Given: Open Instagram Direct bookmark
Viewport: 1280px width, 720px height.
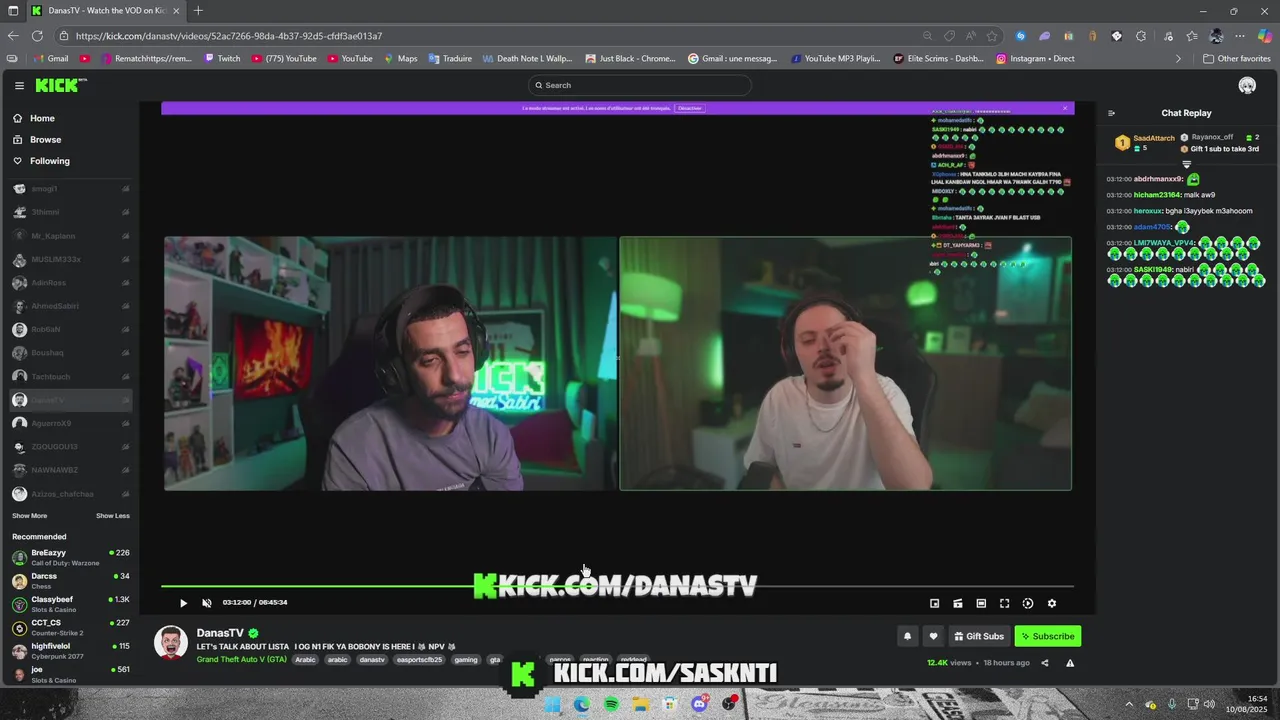Looking at the screenshot, I should (1035, 58).
